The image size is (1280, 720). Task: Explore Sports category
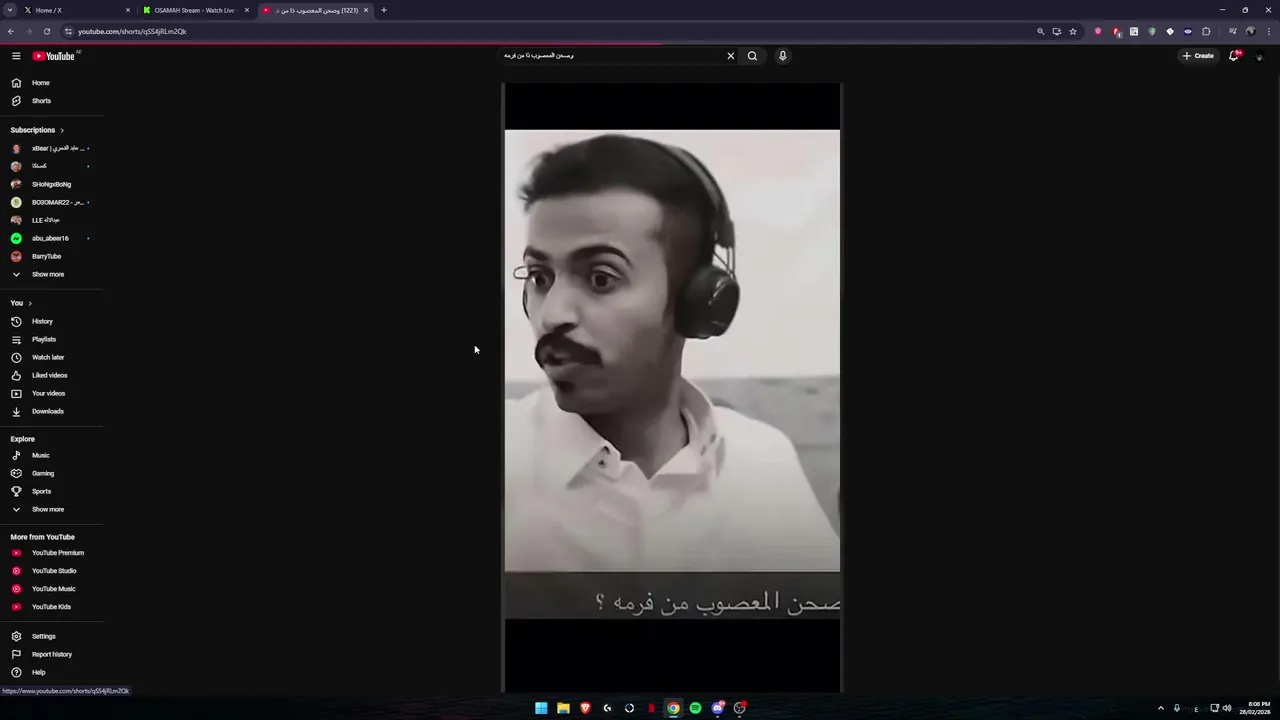click(x=52, y=491)
